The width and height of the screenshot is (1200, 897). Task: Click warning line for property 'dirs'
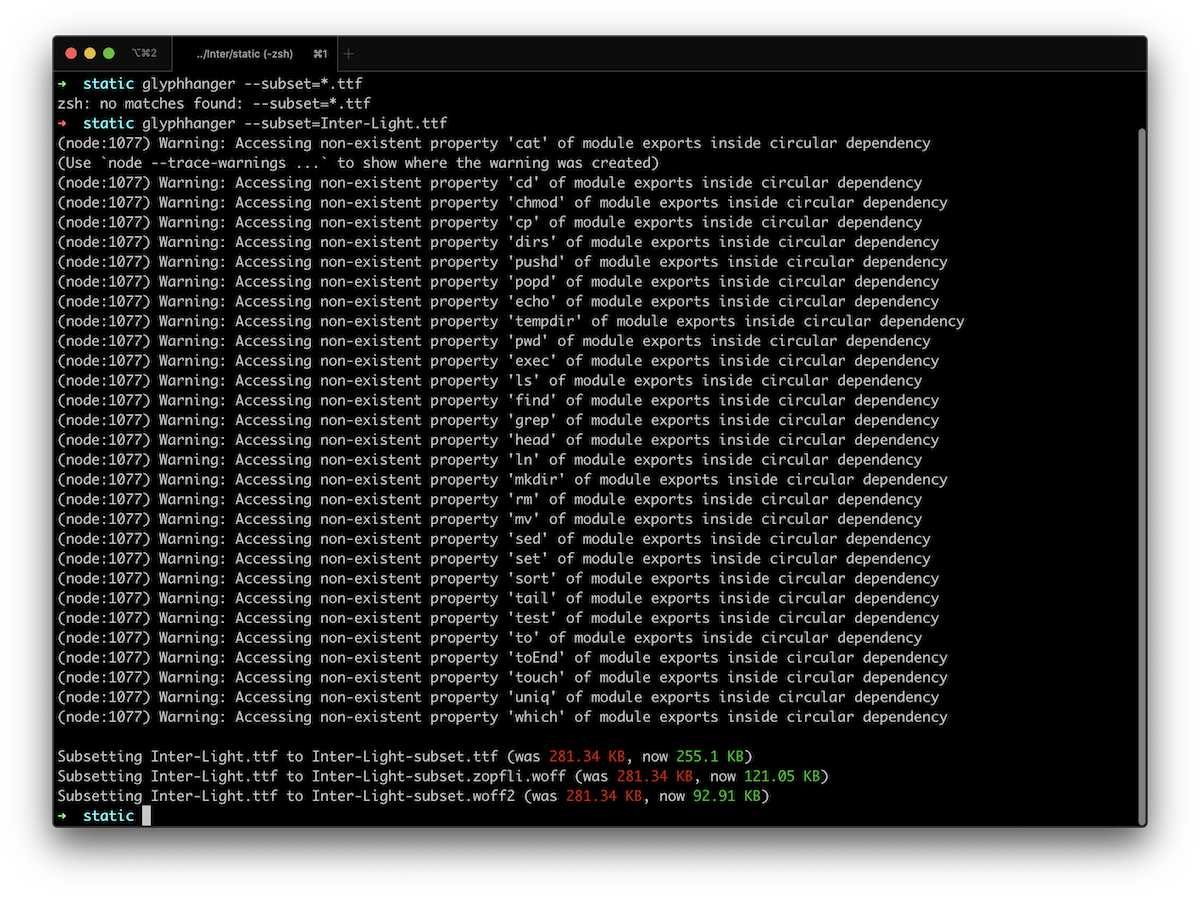tap(498, 242)
